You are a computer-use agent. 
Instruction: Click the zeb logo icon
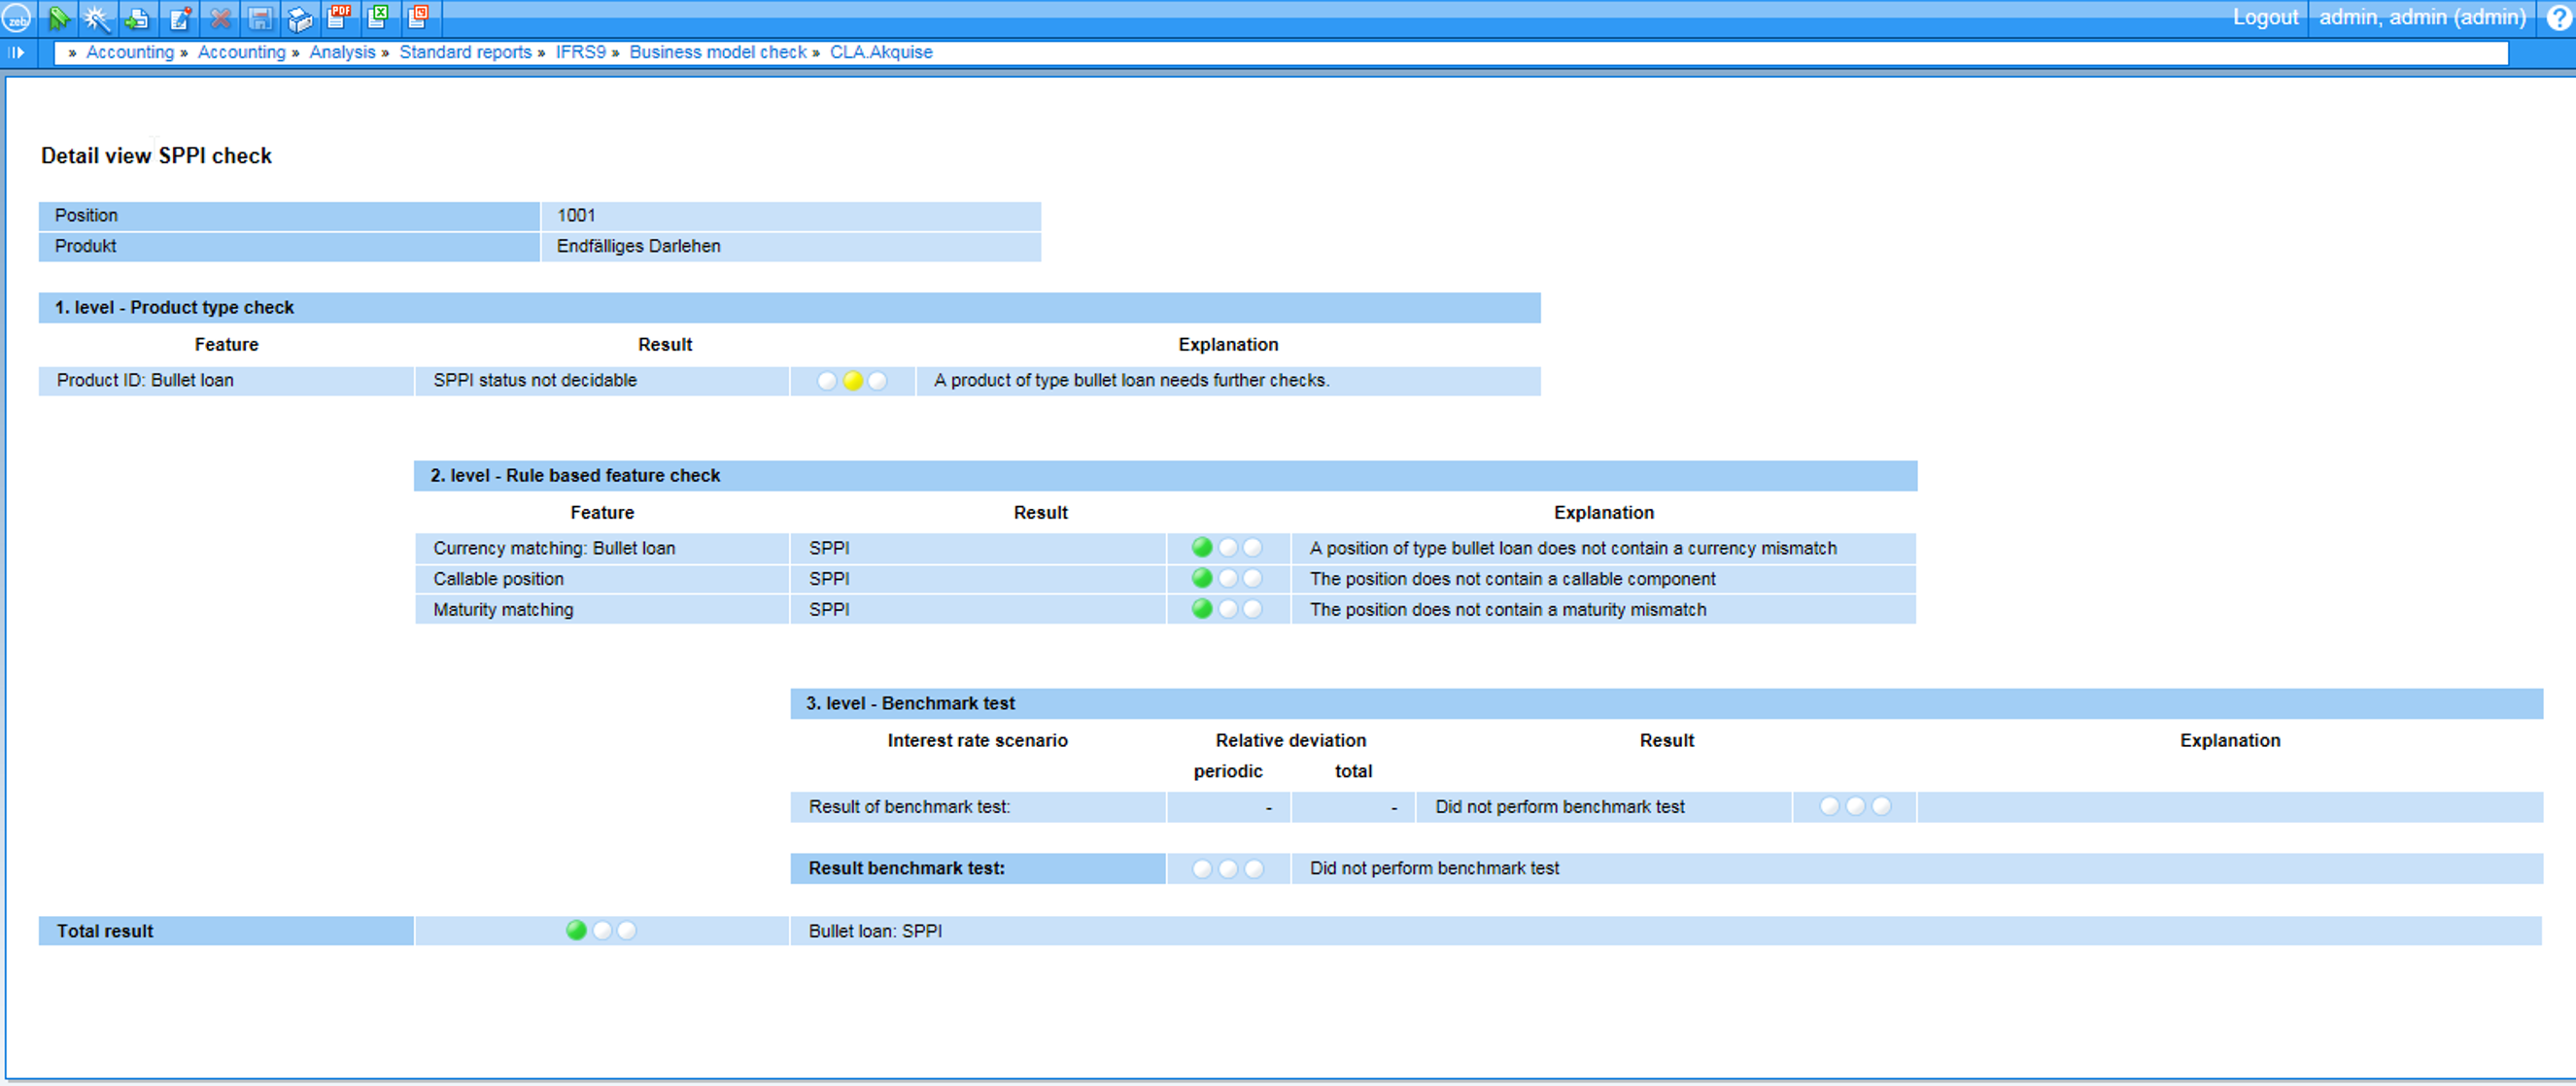coord(17,17)
